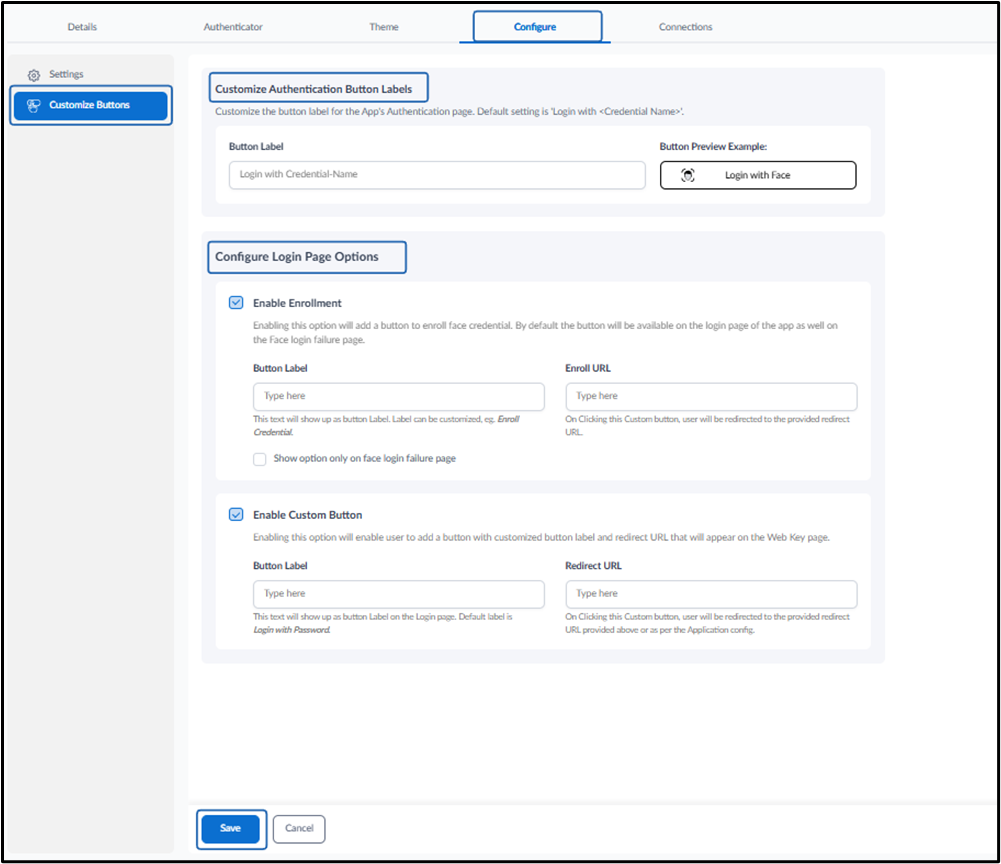Viewport: 1001px width, 864px height.
Task: Click the Configure Login Page Options heading
Action: click(x=297, y=257)
